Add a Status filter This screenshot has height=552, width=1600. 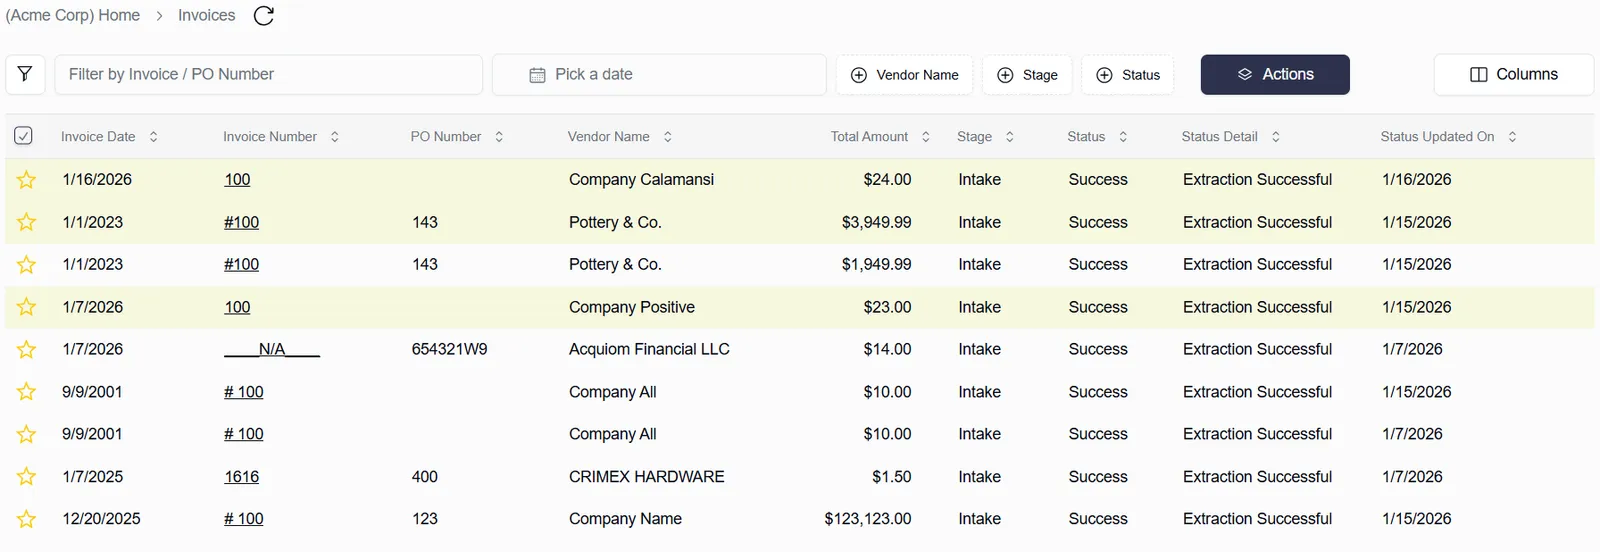tap(1128, 75)
